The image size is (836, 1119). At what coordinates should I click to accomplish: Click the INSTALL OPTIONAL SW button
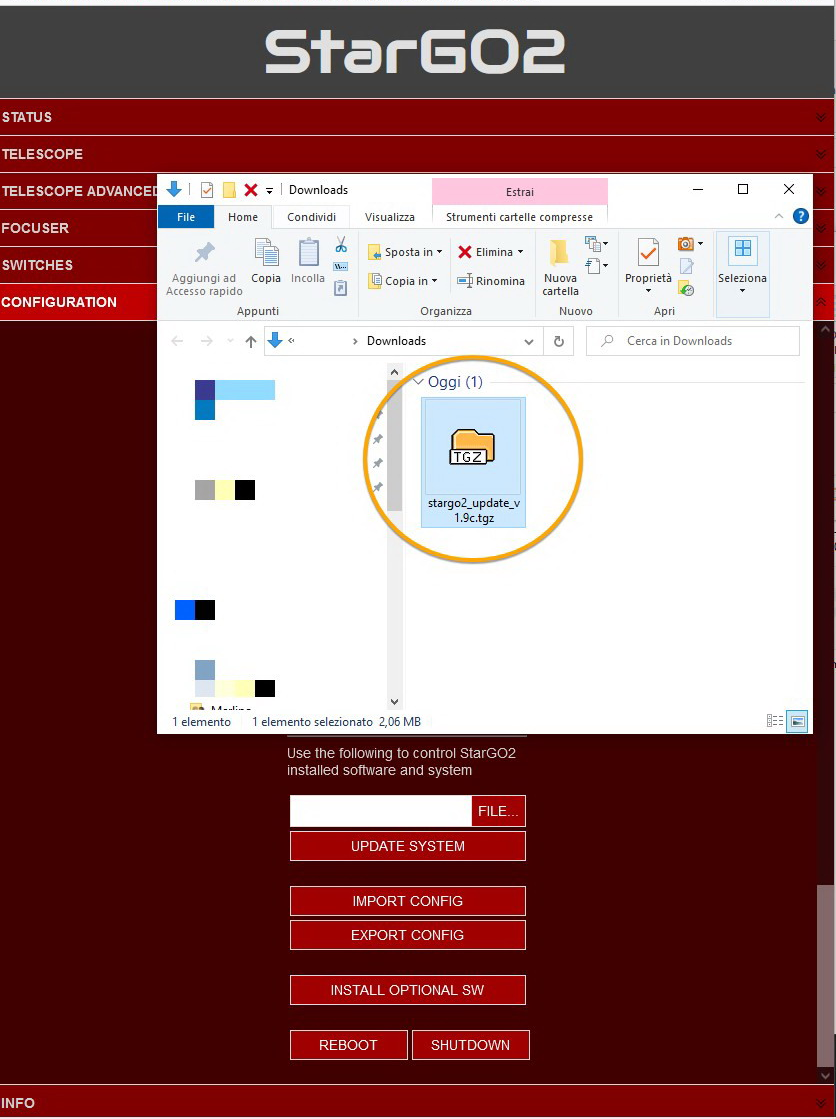click(408, 990)
